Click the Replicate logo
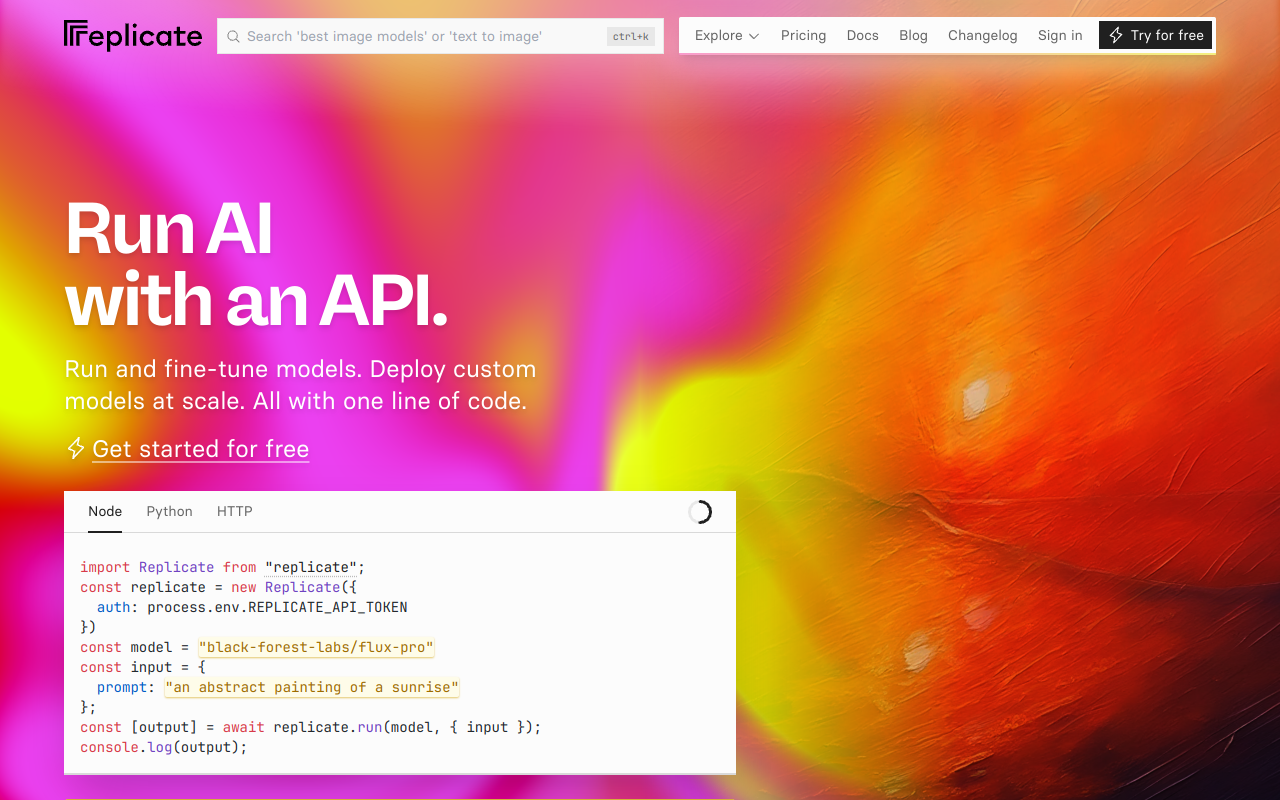1280x800 pixels. click(132, 35)
